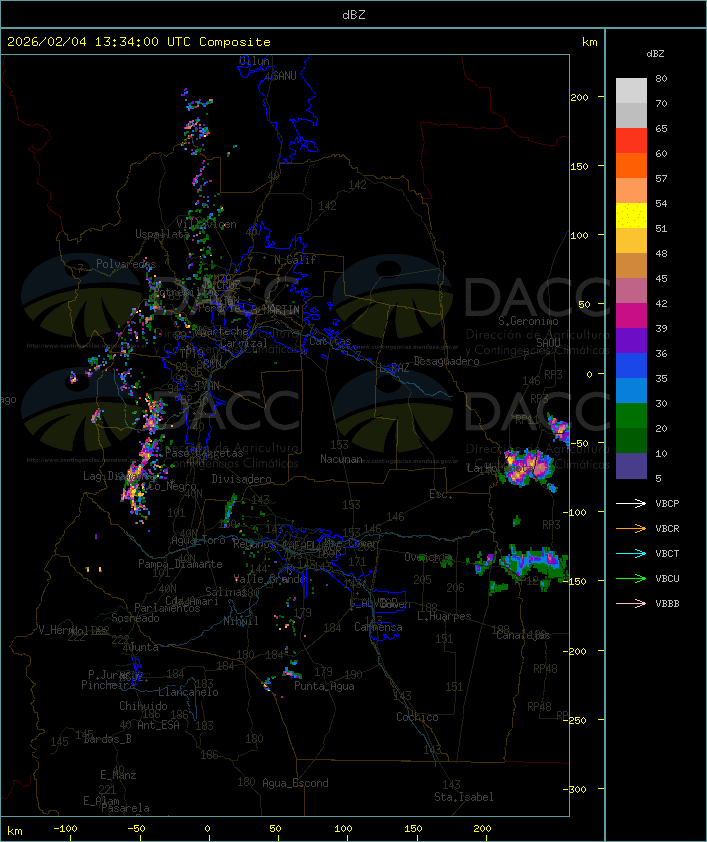Image resolution: width=707 pixels, height=842 pixels.
Task: Click the Bardas_B map label
Action: [107, 739]
